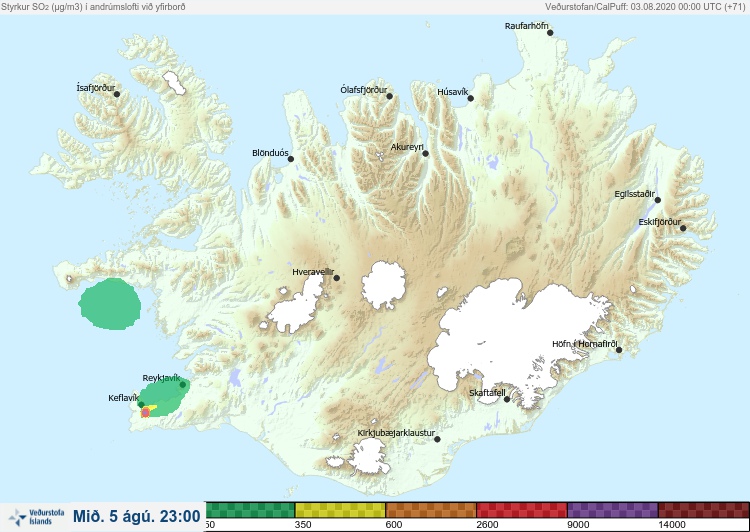Select the orange 600 legend swatch
Image resolution: width=750 pixels, height=532 pixels.
click(431, 510)
